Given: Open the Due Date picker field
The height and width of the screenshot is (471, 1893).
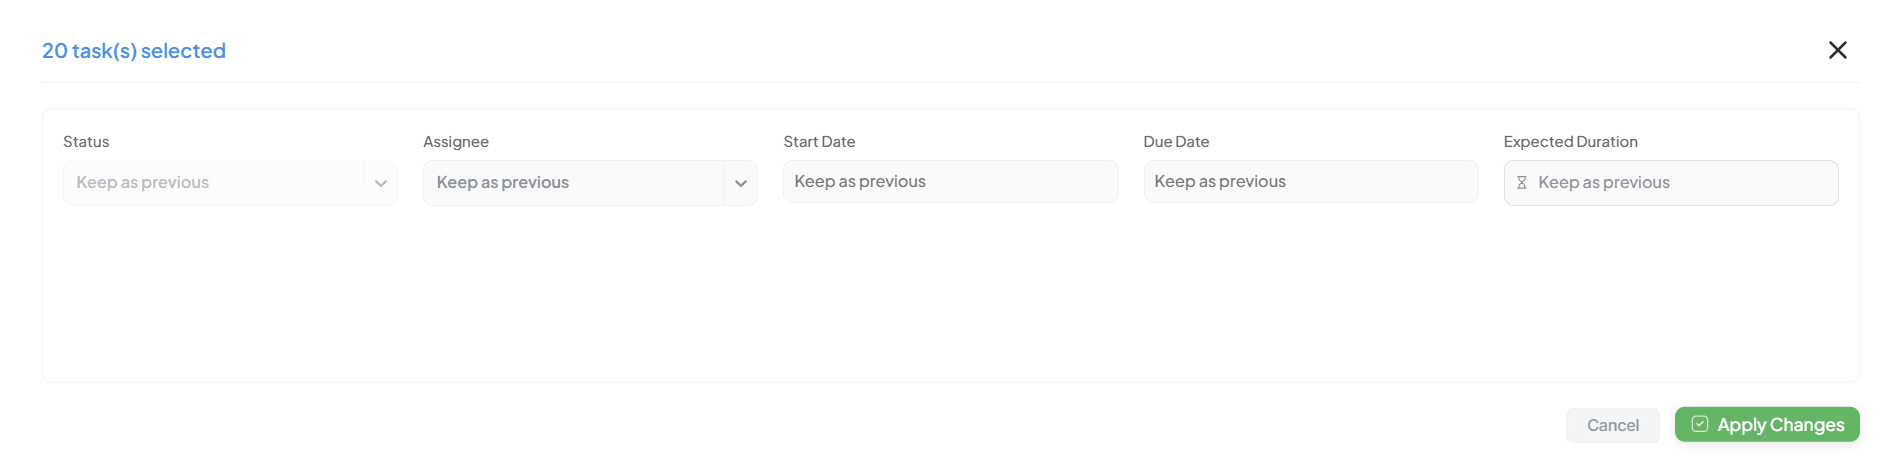Looking at the screenshot, I should pyautogui.click(x=1310, y=182).
